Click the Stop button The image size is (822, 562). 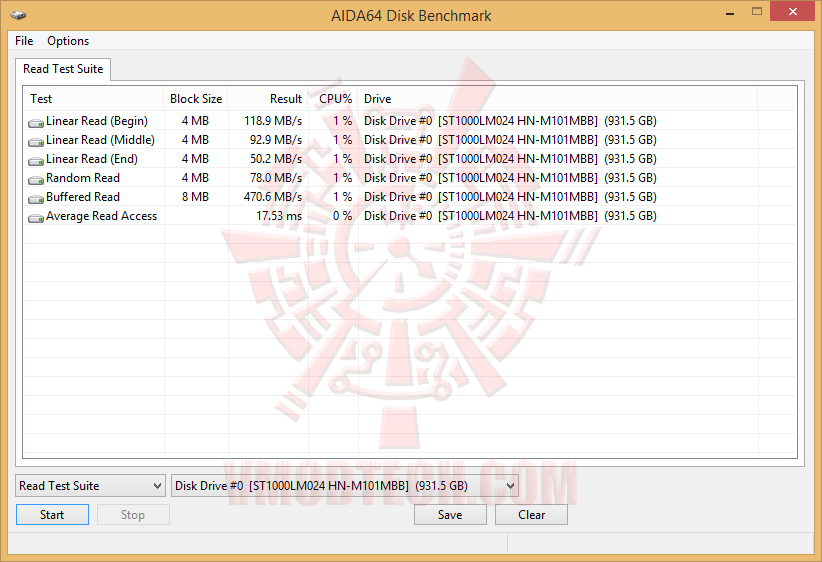coord(133,515)
